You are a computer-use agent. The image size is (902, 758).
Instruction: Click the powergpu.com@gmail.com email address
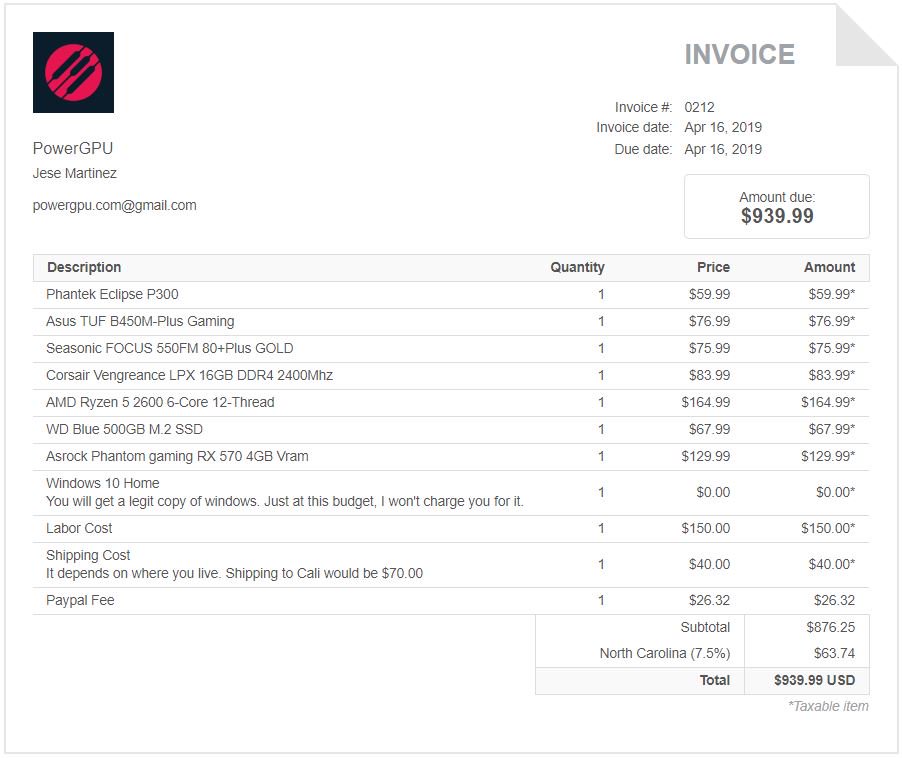pyautogui.click(x=114, y=205)
